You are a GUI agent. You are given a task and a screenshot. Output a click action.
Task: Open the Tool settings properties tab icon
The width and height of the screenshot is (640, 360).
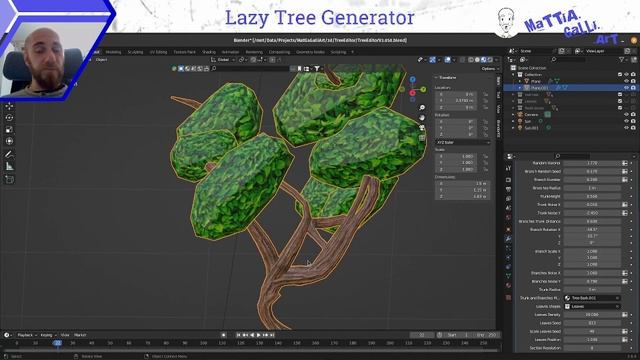click(509, 168)
